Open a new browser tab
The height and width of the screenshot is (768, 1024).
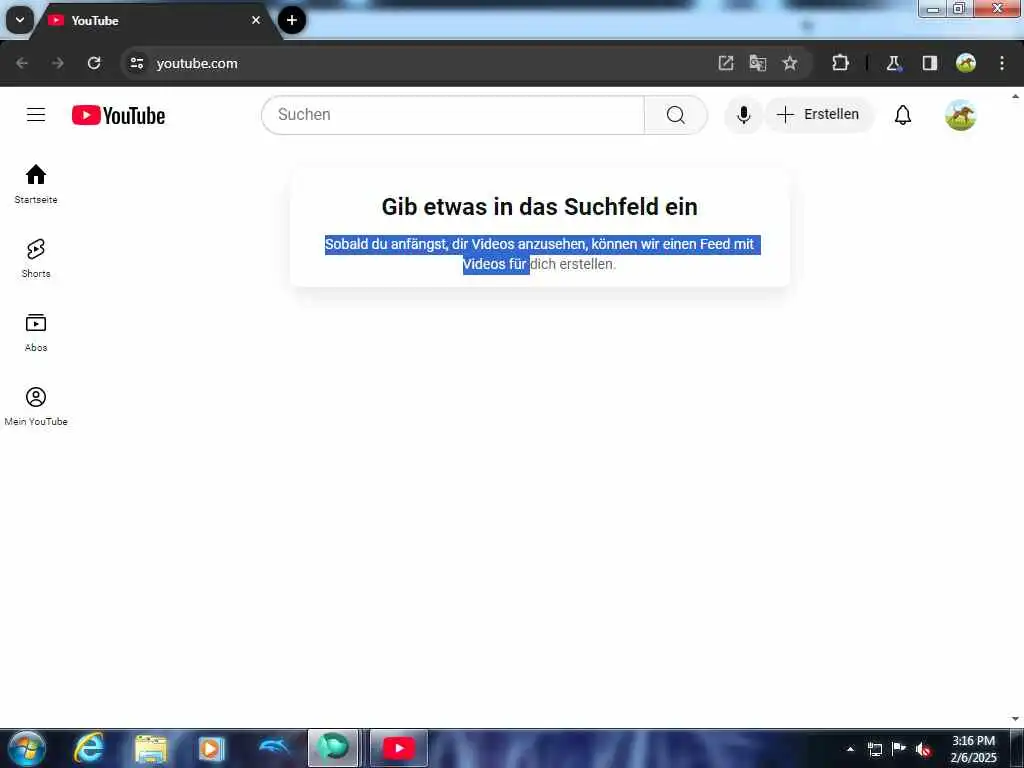click(x=292, y=20)
